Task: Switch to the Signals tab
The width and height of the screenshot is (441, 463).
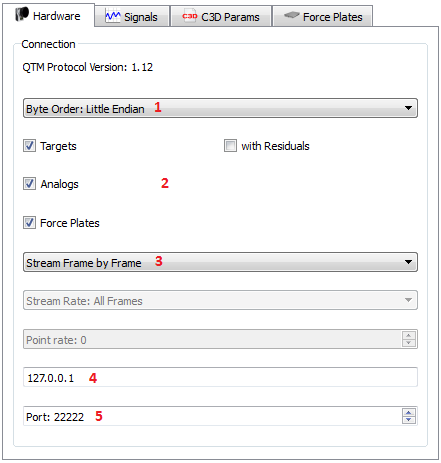Action: tap(132, 16)
